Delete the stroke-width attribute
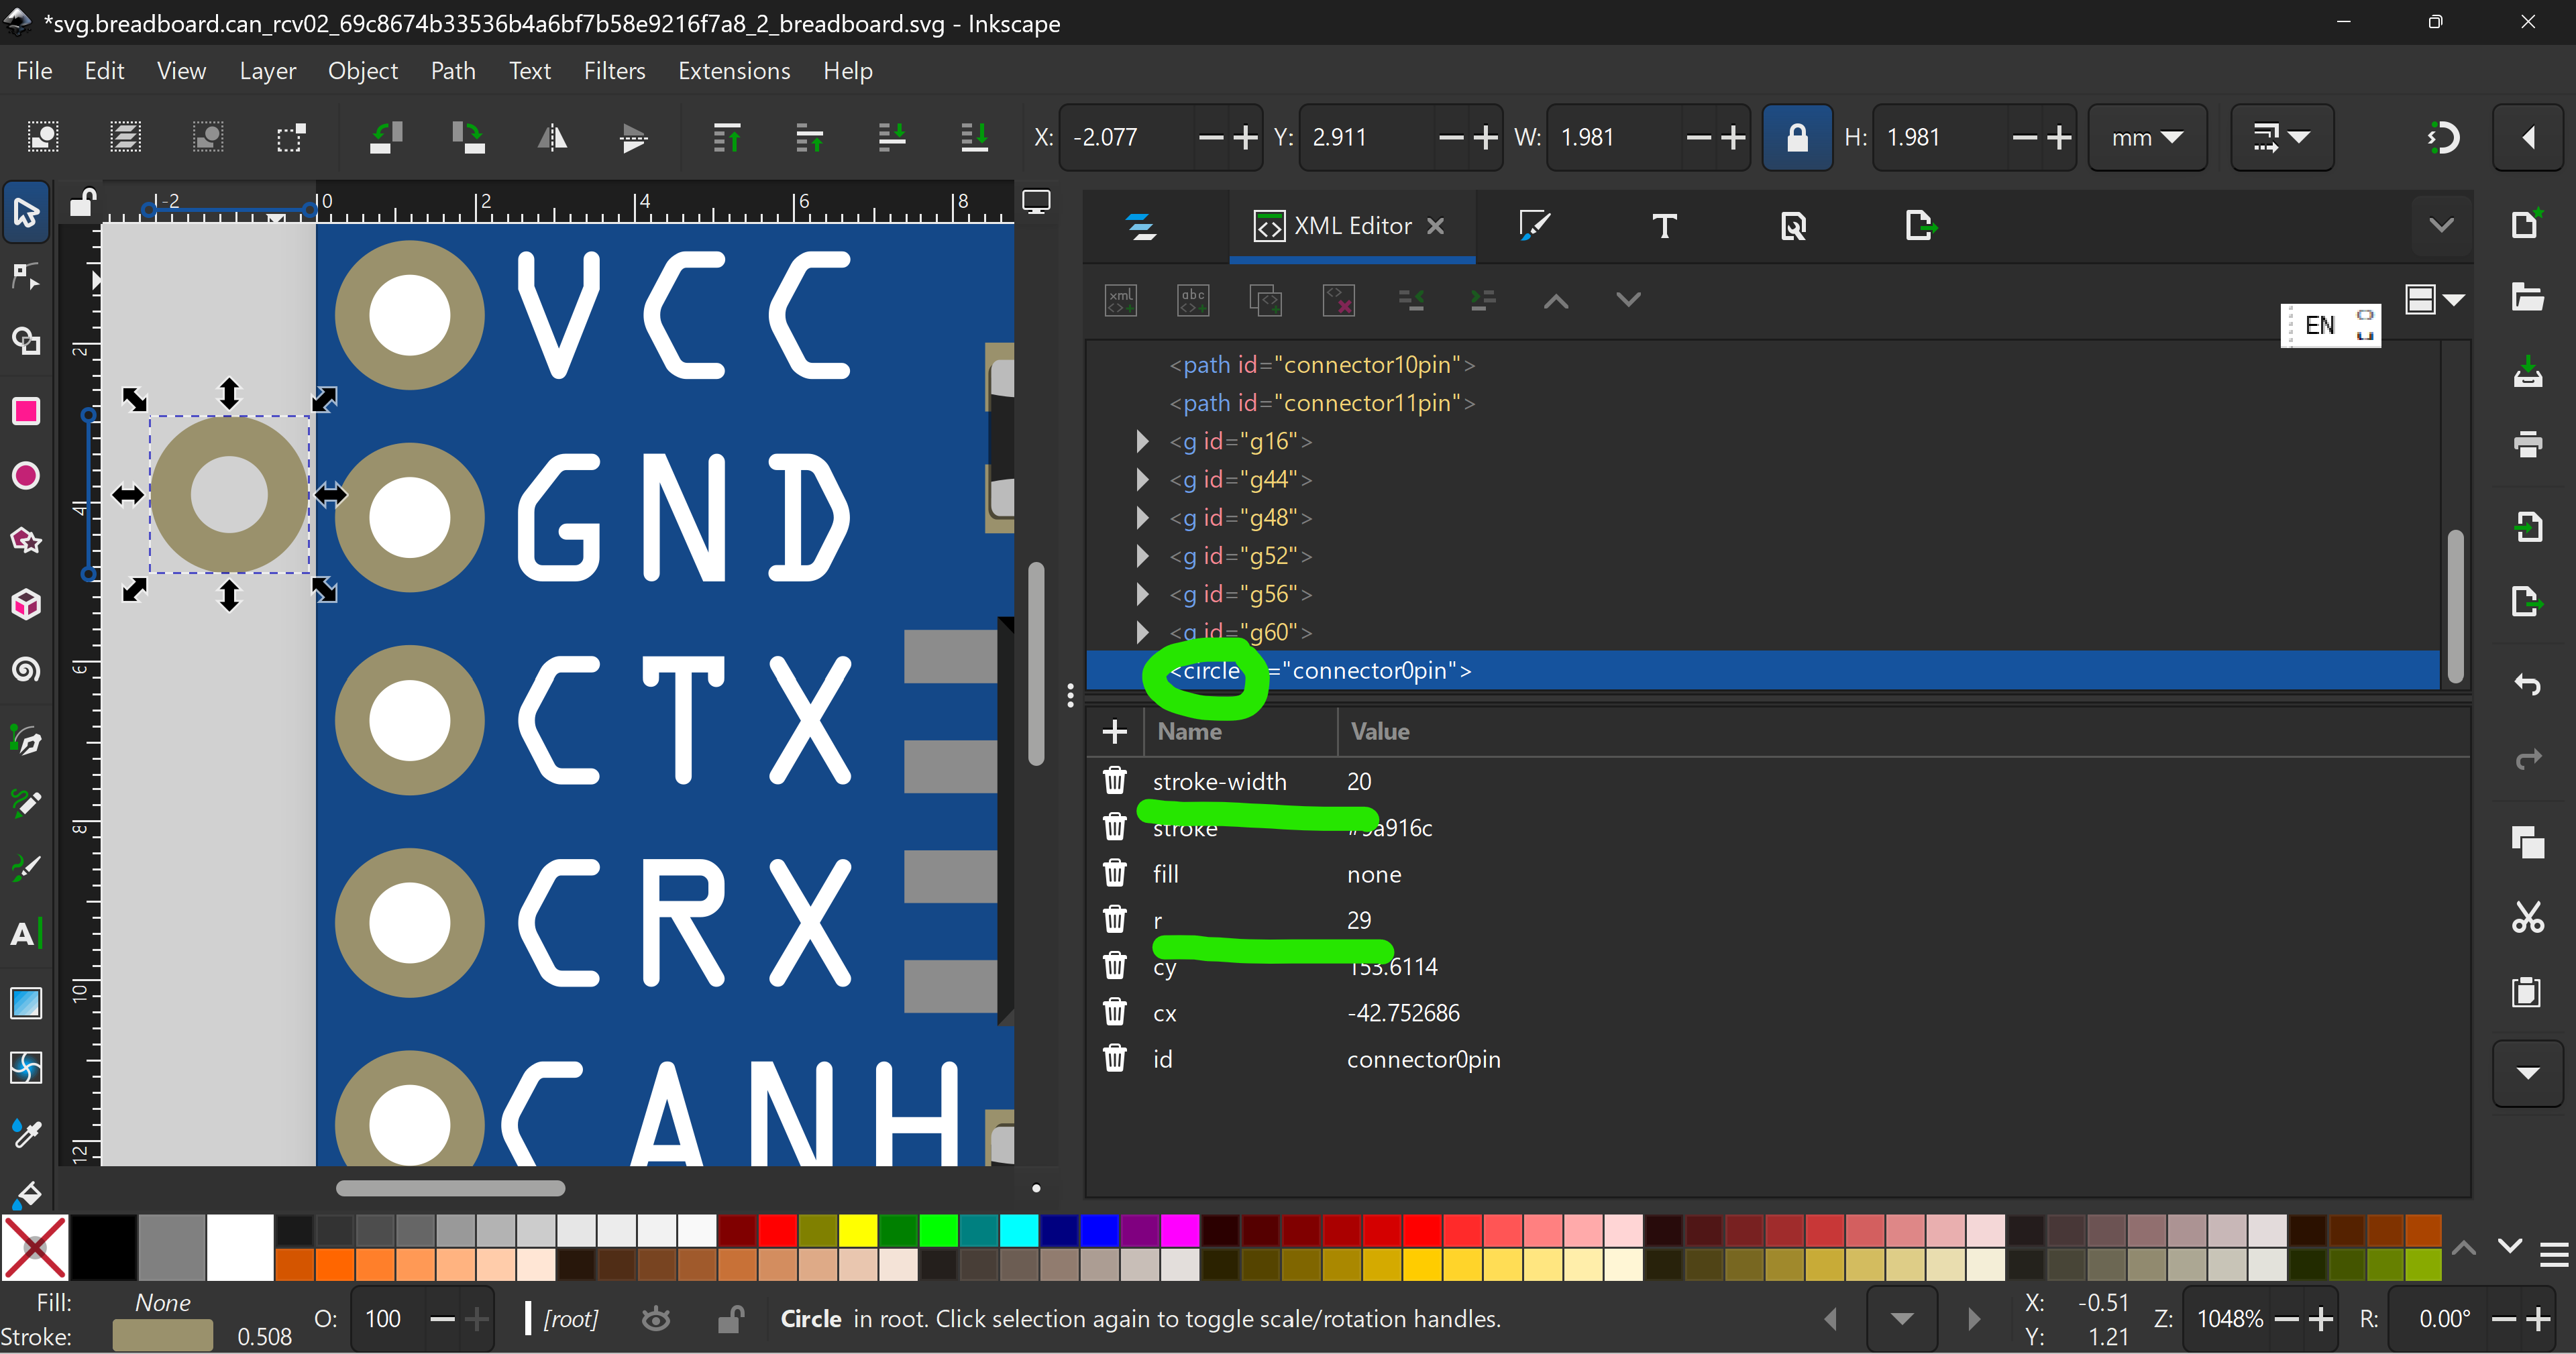This screenshot has height=1354, width=2576. click(x=1114, y=781)
